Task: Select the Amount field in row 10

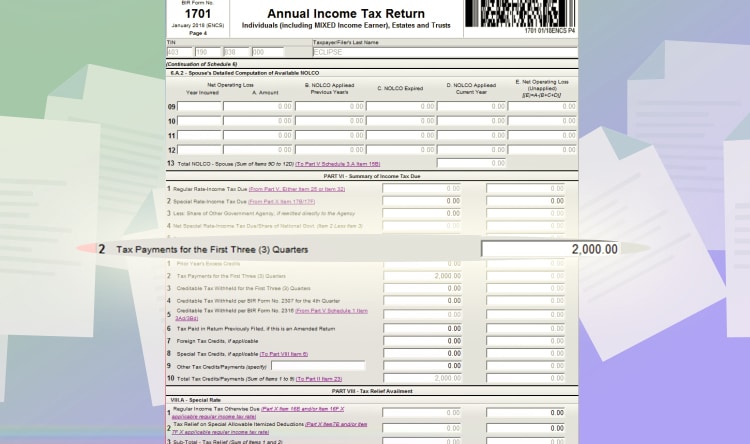Action: point(258,121)
